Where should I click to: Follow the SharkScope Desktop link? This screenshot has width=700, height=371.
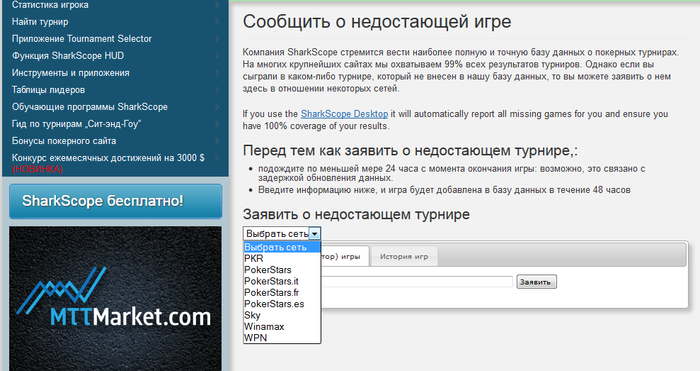tap(344, 114)
